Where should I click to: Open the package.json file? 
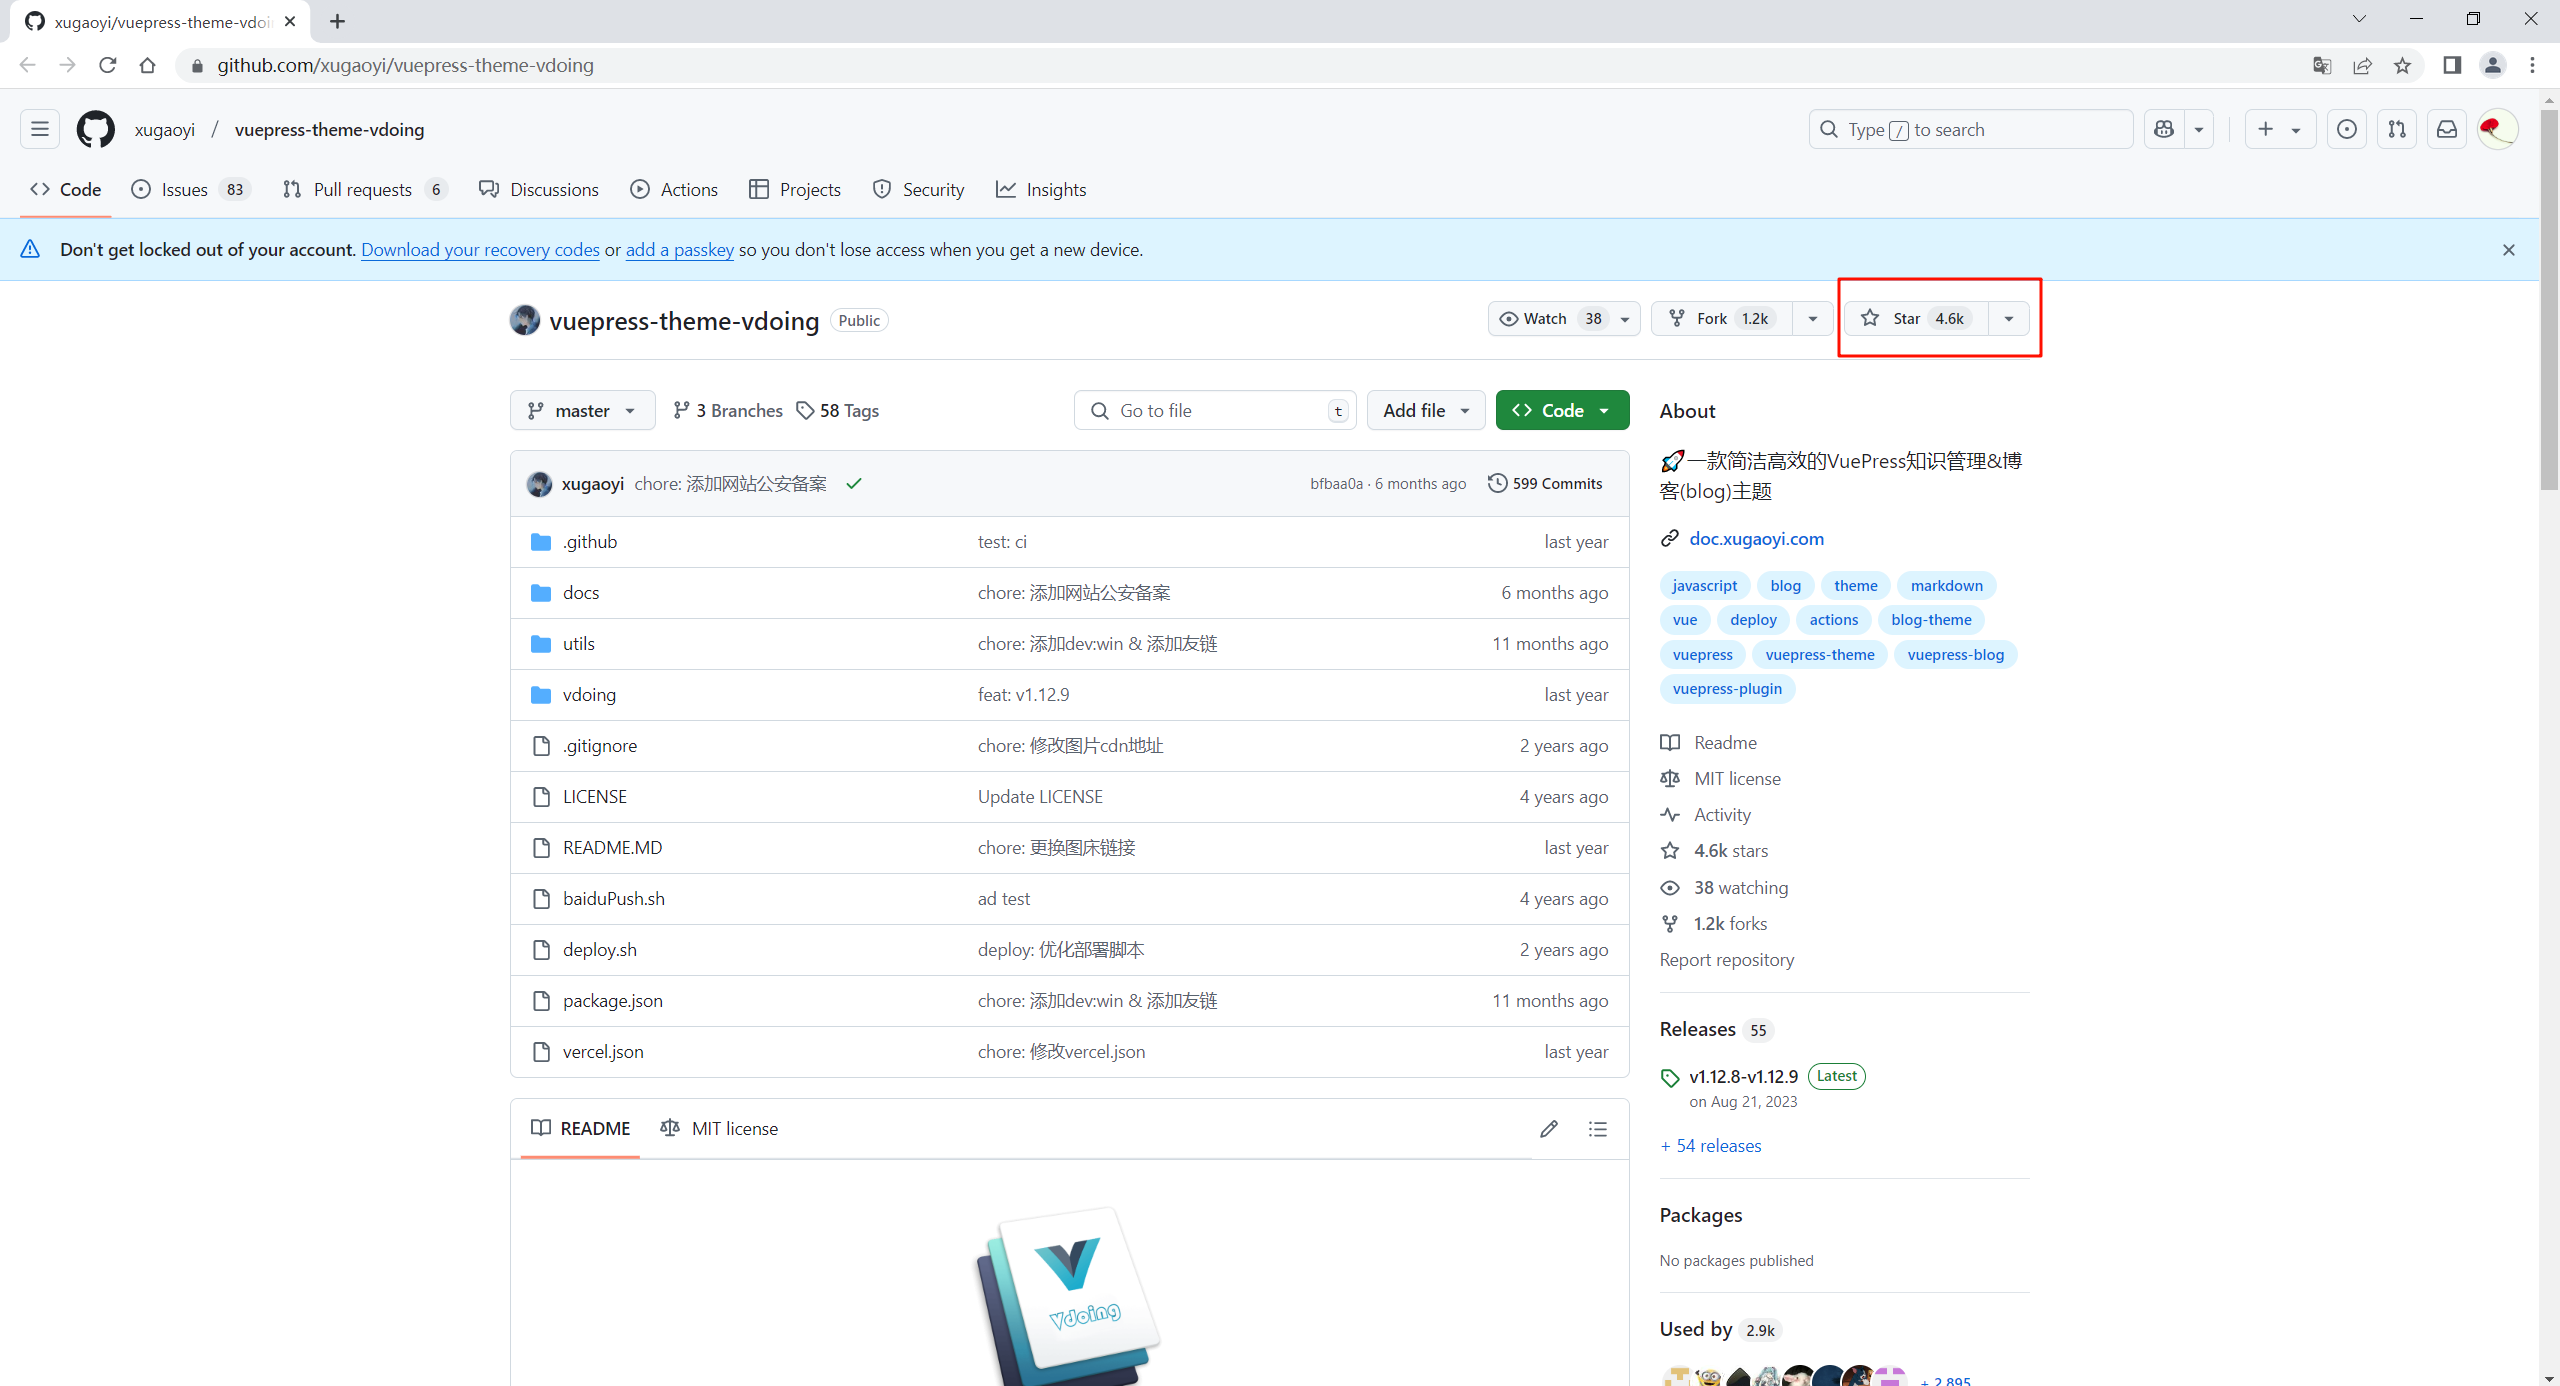point(613,1000)
